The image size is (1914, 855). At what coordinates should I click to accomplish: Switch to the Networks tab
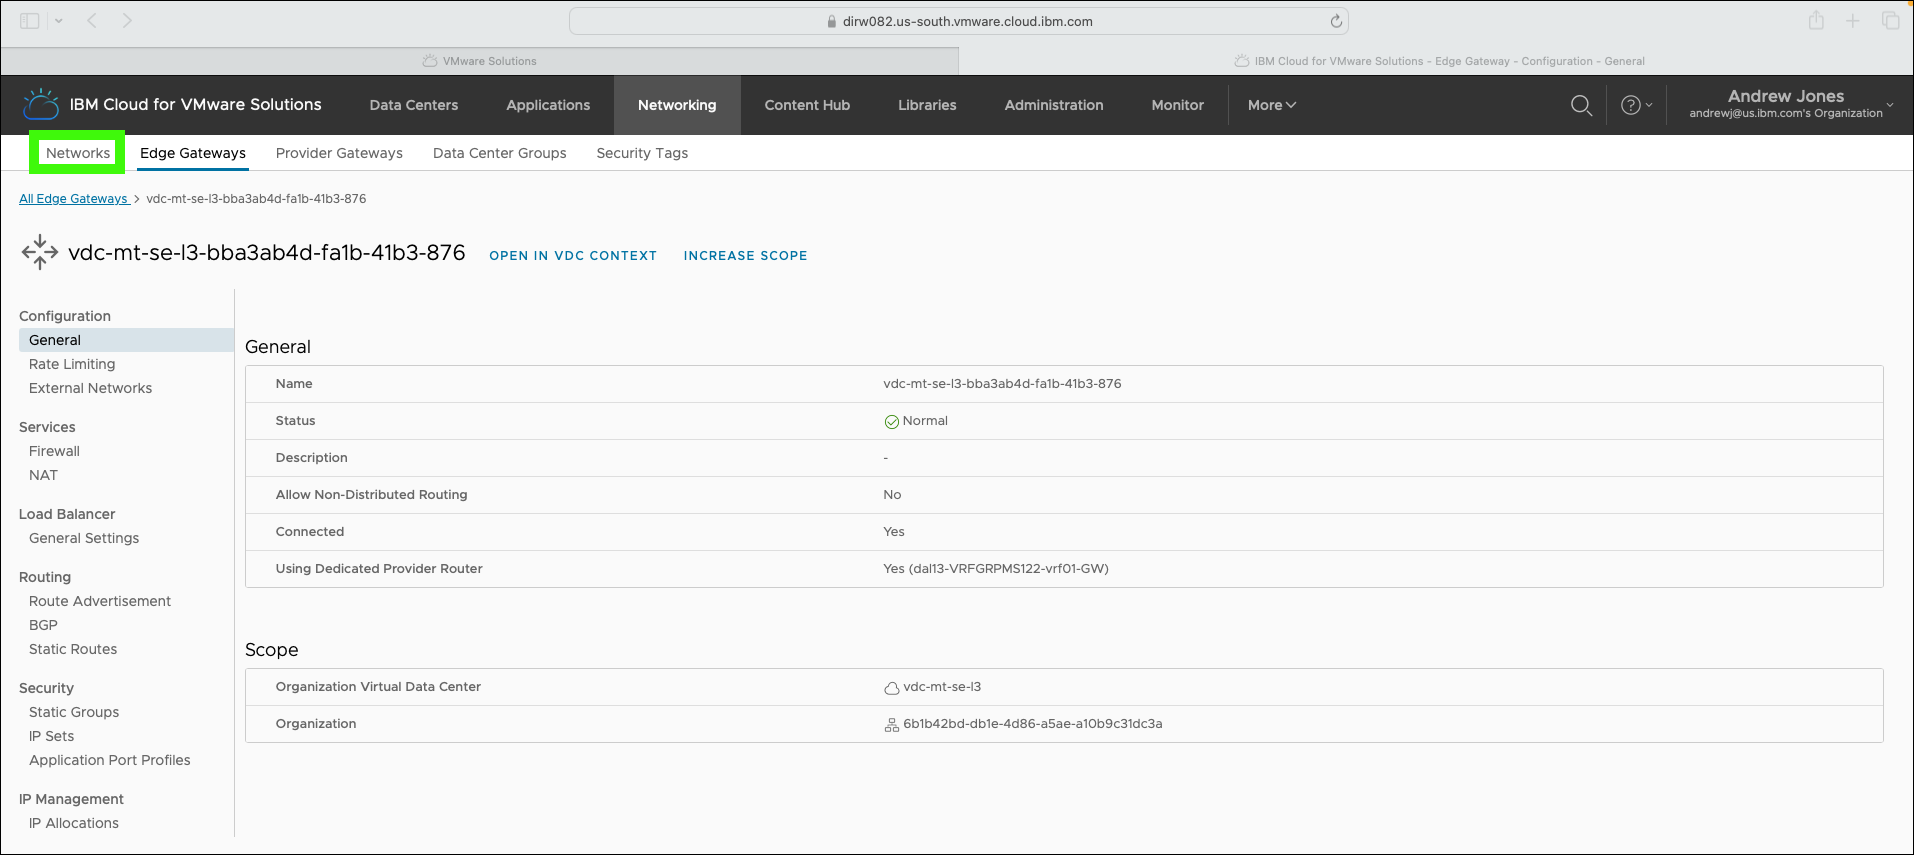click(x=78, y=153)
